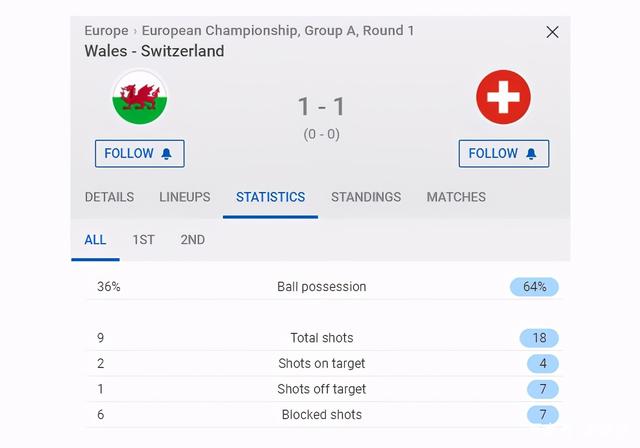
Task: Open the Standings tab
Action: click(366, 197)
